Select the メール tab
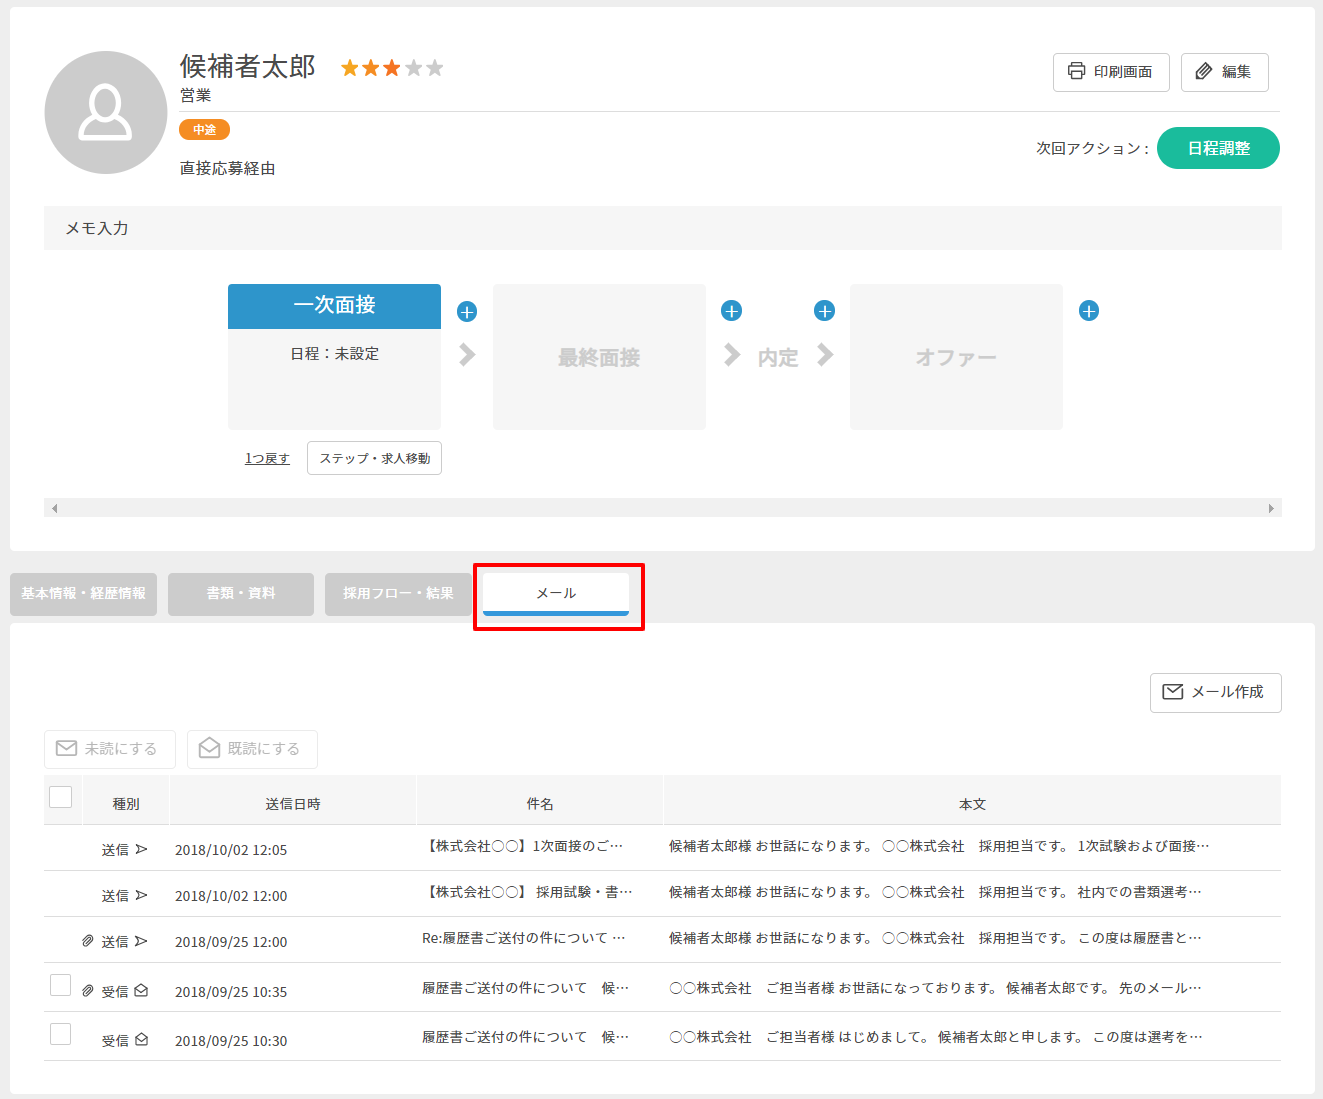Image resolution: width=1323 pixels, height=1099 pixels. tap(556, 594)
